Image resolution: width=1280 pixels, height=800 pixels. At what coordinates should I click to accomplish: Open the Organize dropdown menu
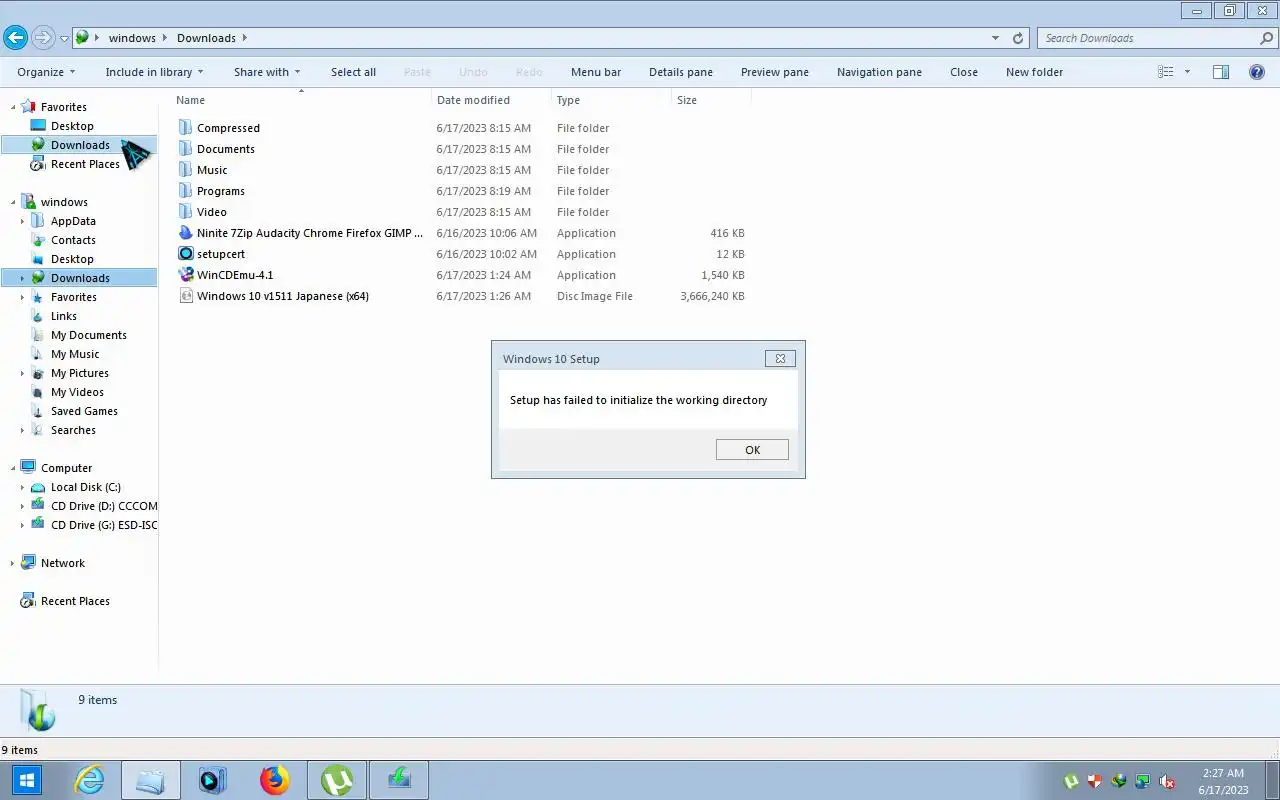click(x=46, y=72)
